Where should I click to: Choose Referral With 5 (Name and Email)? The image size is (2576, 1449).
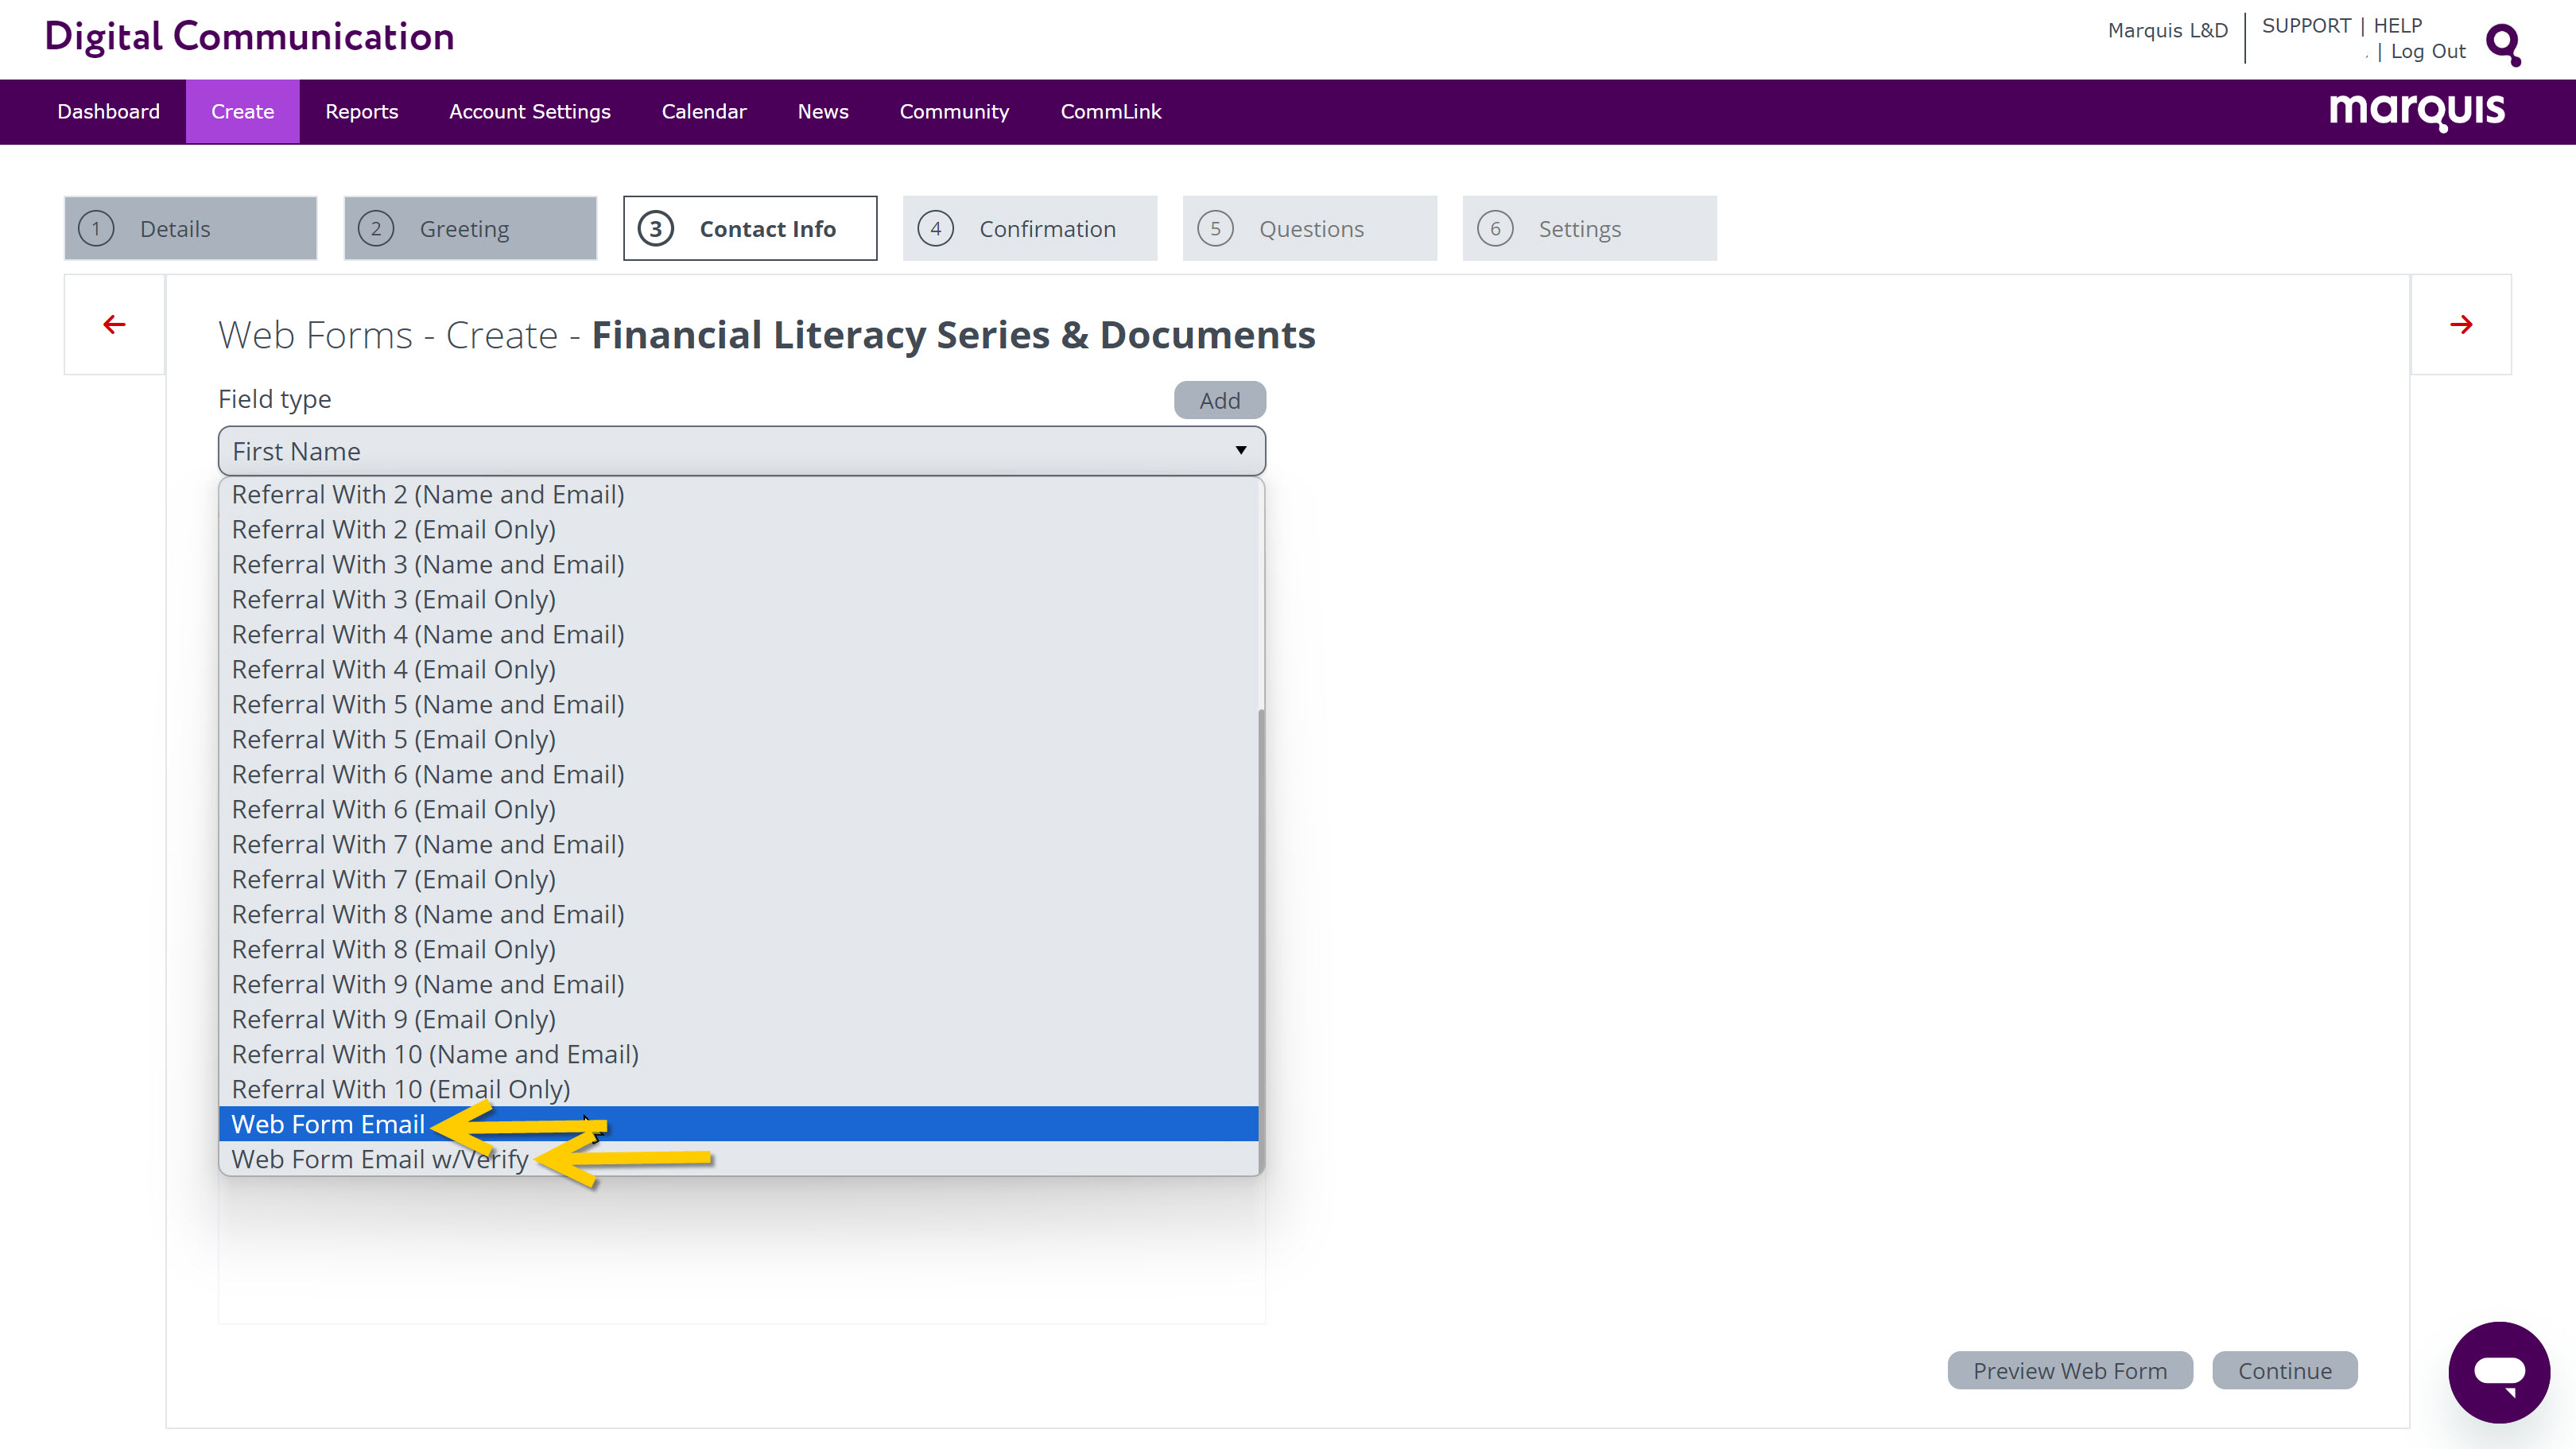tap(738, 704)
